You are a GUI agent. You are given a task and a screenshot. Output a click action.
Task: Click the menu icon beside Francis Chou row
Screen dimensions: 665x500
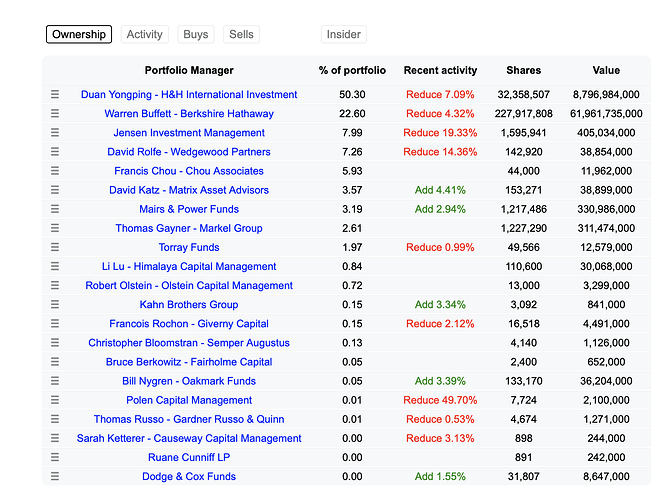point(55,170)
